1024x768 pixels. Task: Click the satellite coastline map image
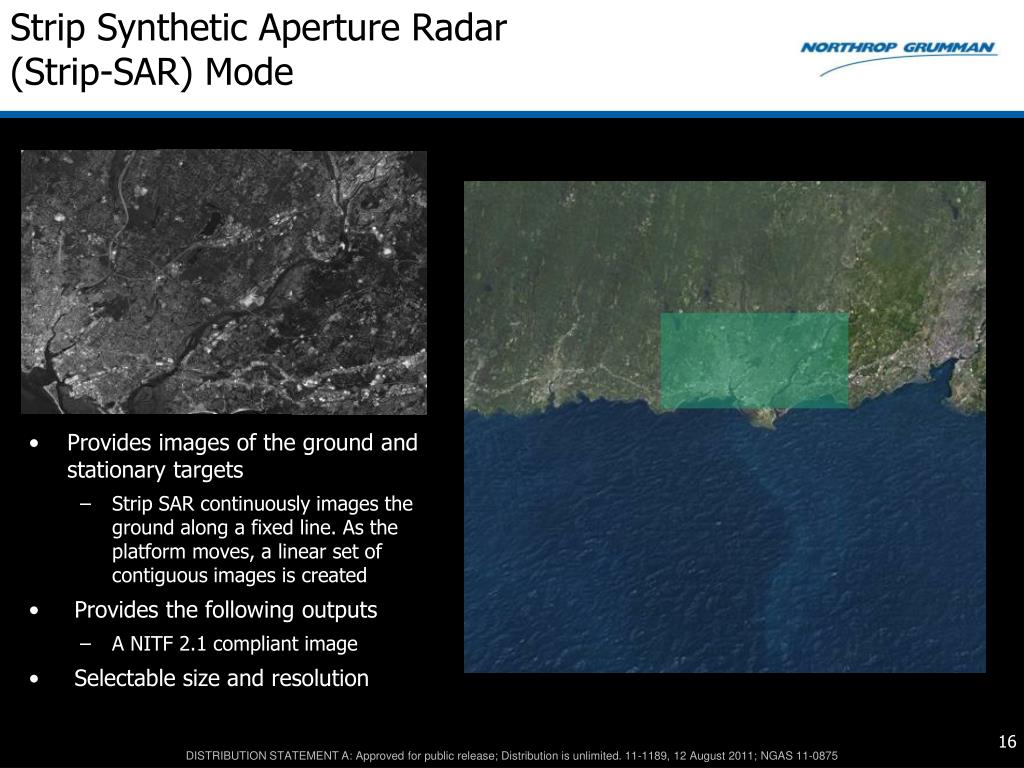coord(724,426)
